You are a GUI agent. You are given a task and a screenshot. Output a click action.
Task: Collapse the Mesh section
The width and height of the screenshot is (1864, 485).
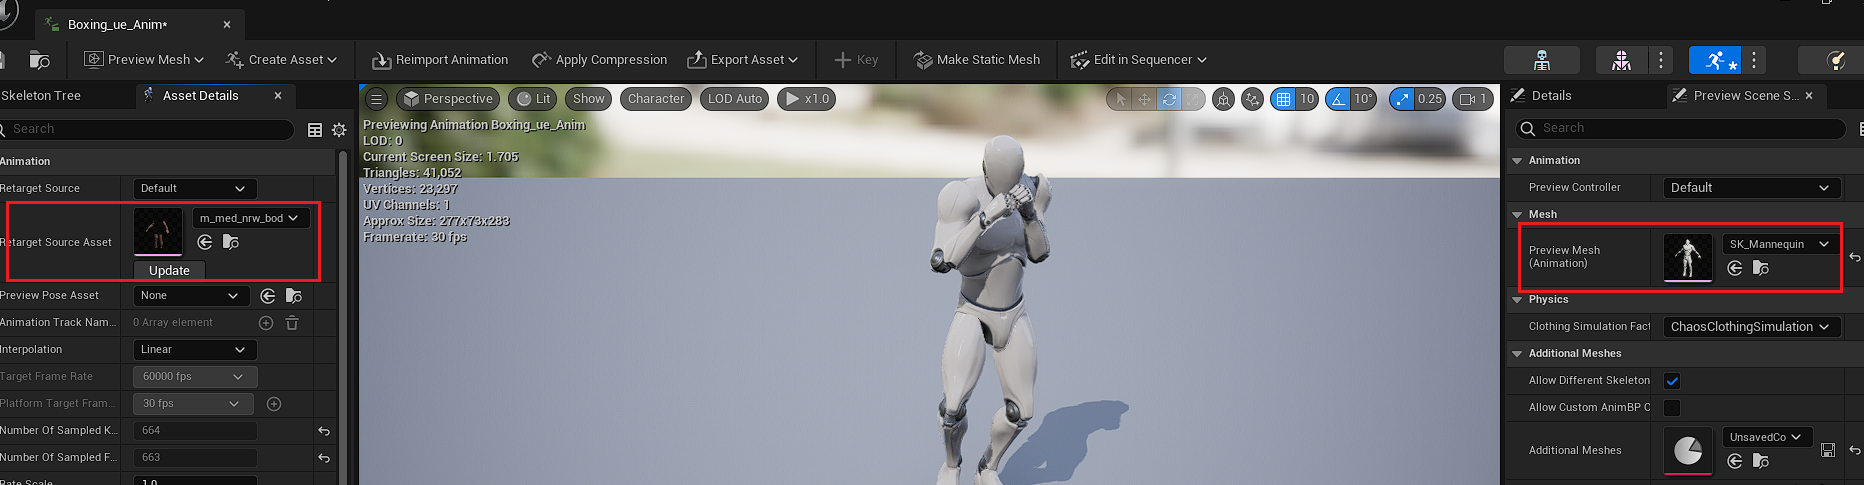(1517, 215)
